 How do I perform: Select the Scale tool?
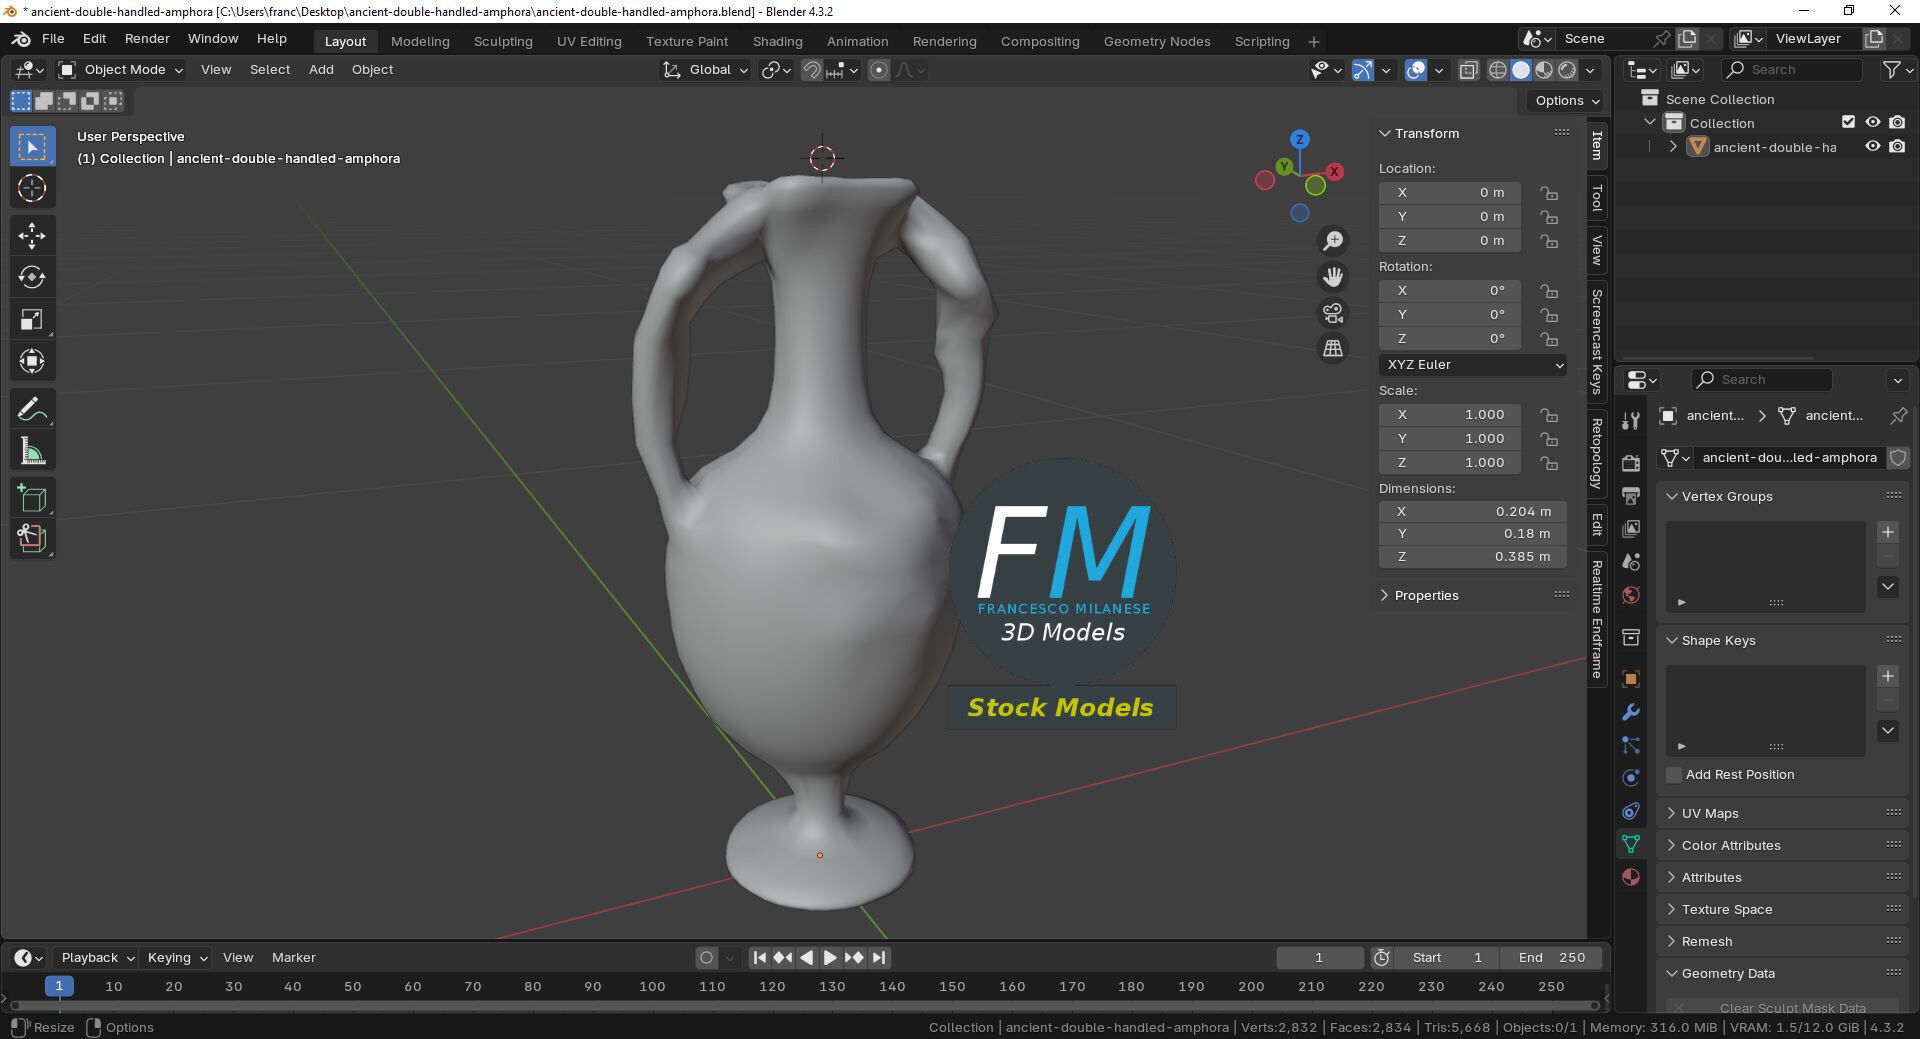coord(32,319)
